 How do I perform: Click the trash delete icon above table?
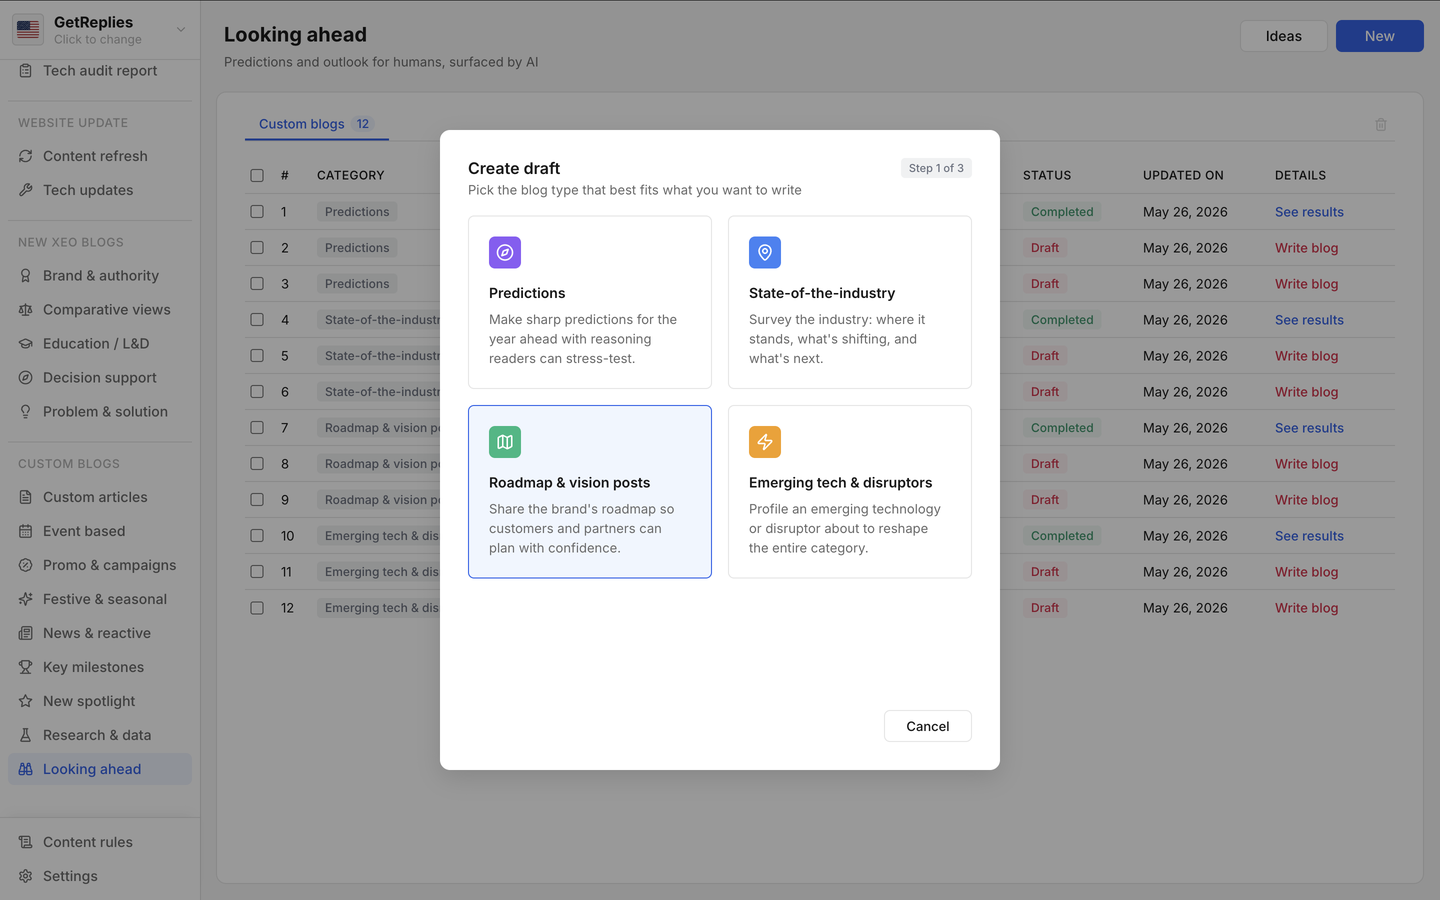pos(1381,125)
